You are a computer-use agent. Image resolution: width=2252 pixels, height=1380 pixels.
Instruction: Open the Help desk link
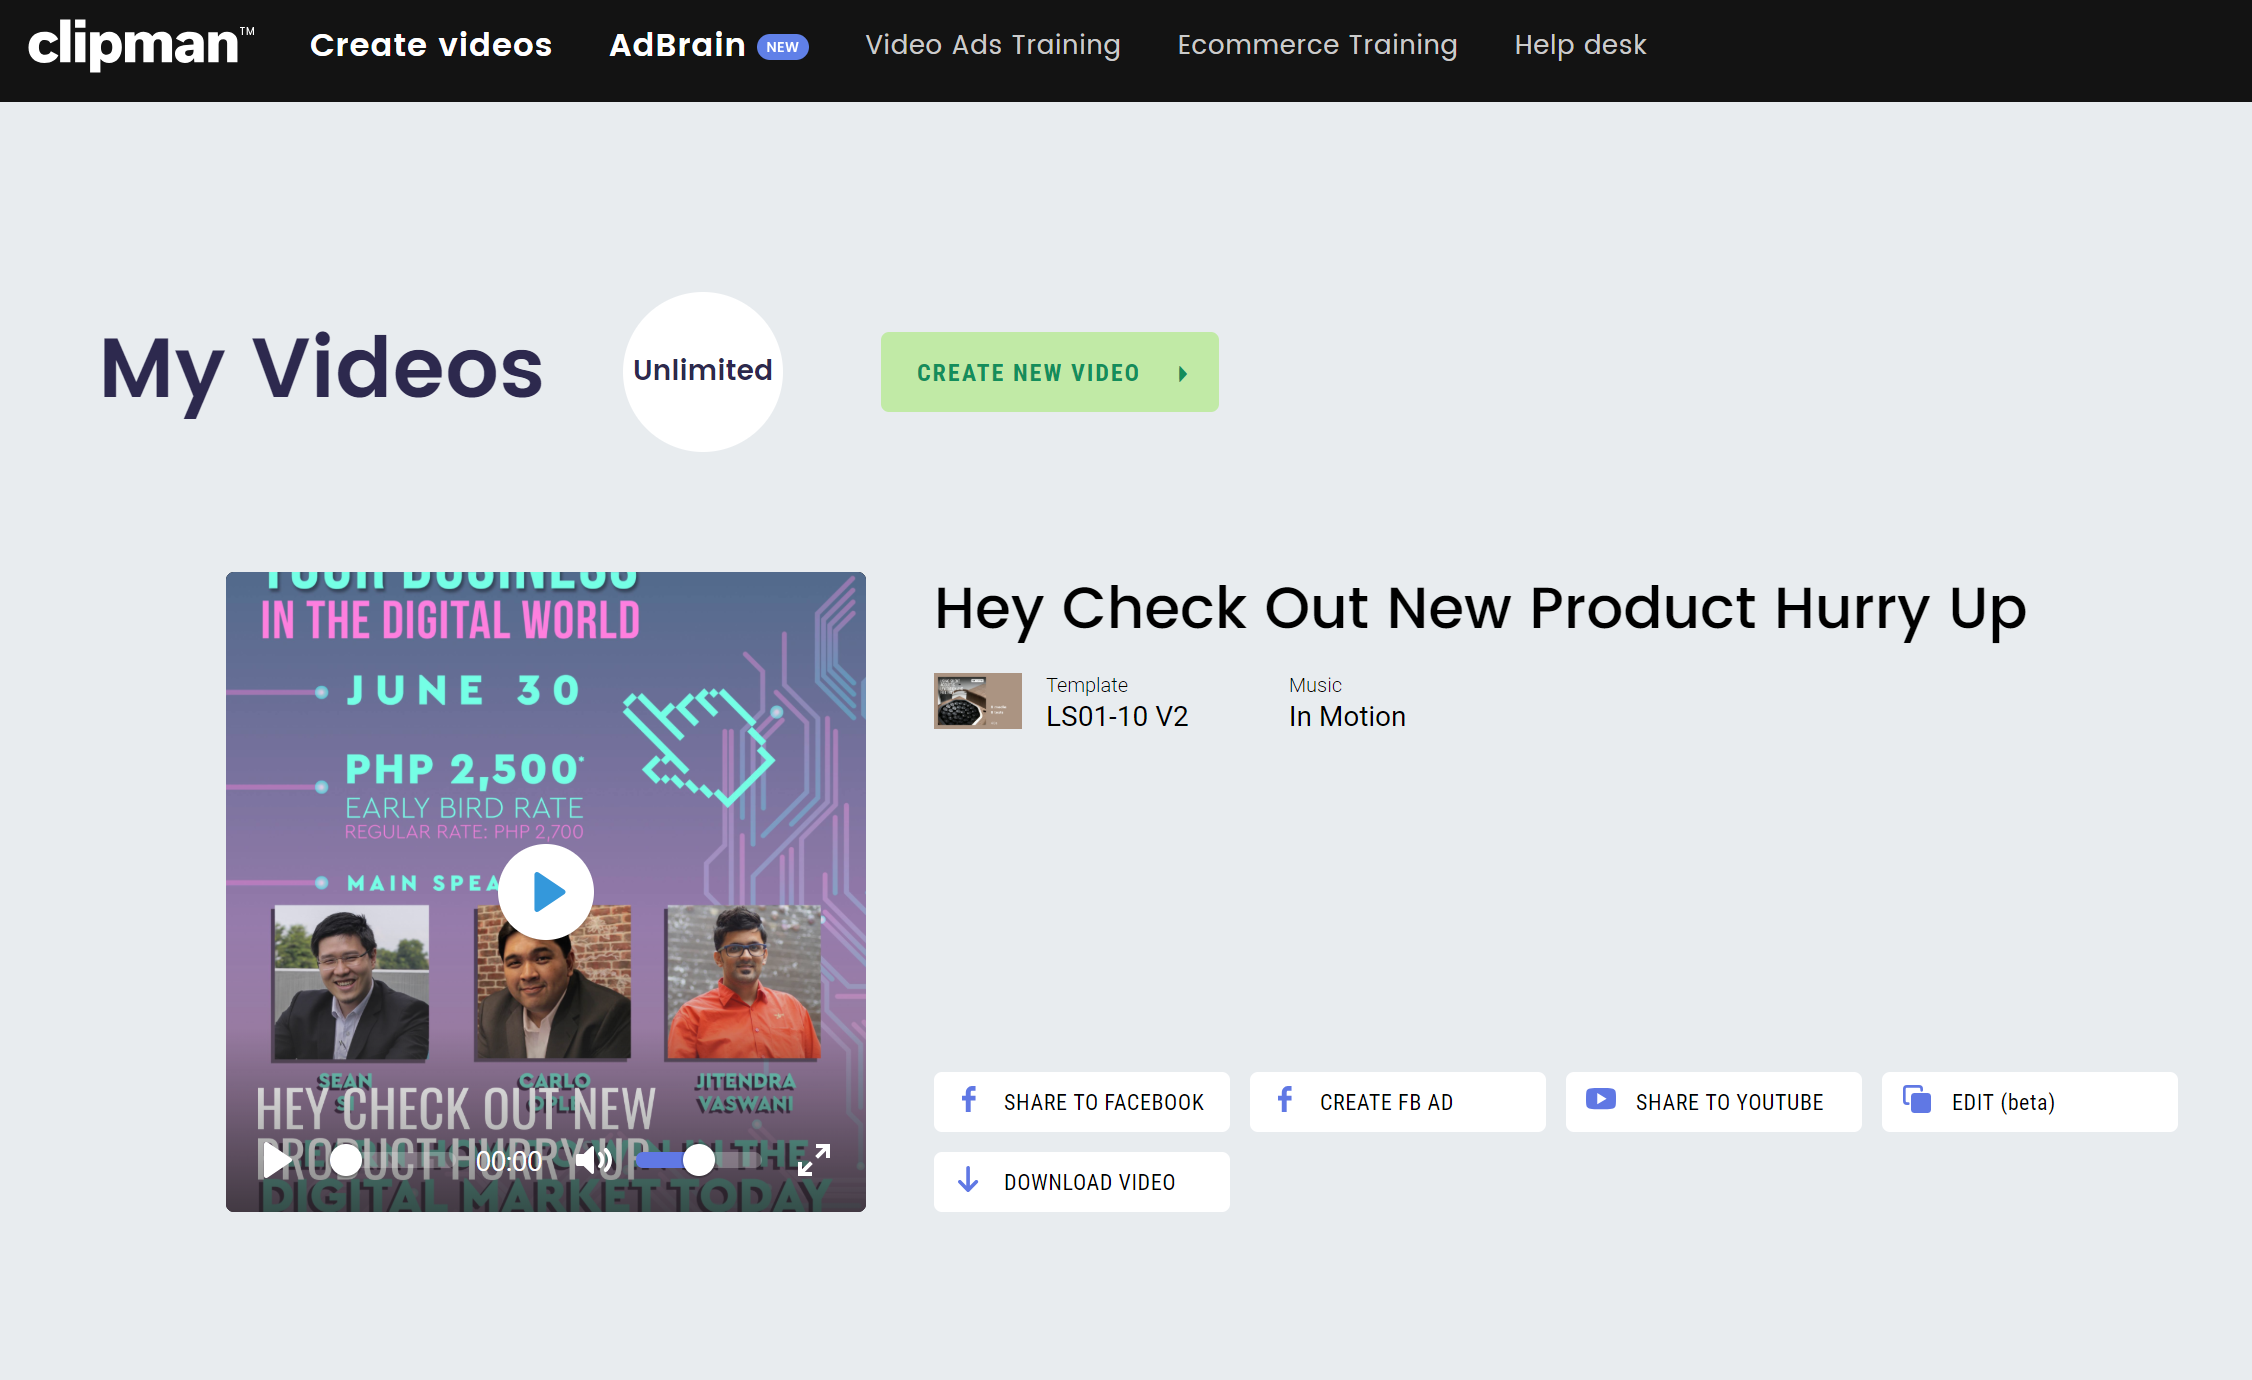(1580, 45)
